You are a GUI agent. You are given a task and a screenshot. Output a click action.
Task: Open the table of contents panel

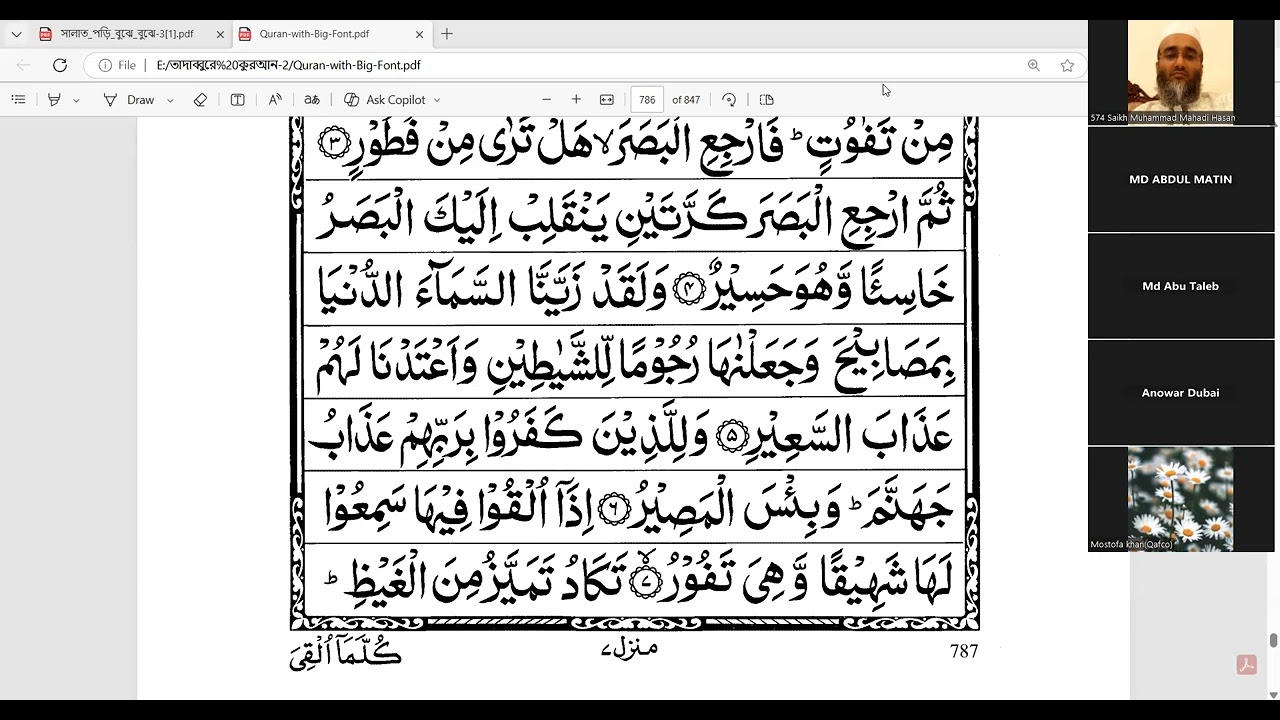(18, 100)
